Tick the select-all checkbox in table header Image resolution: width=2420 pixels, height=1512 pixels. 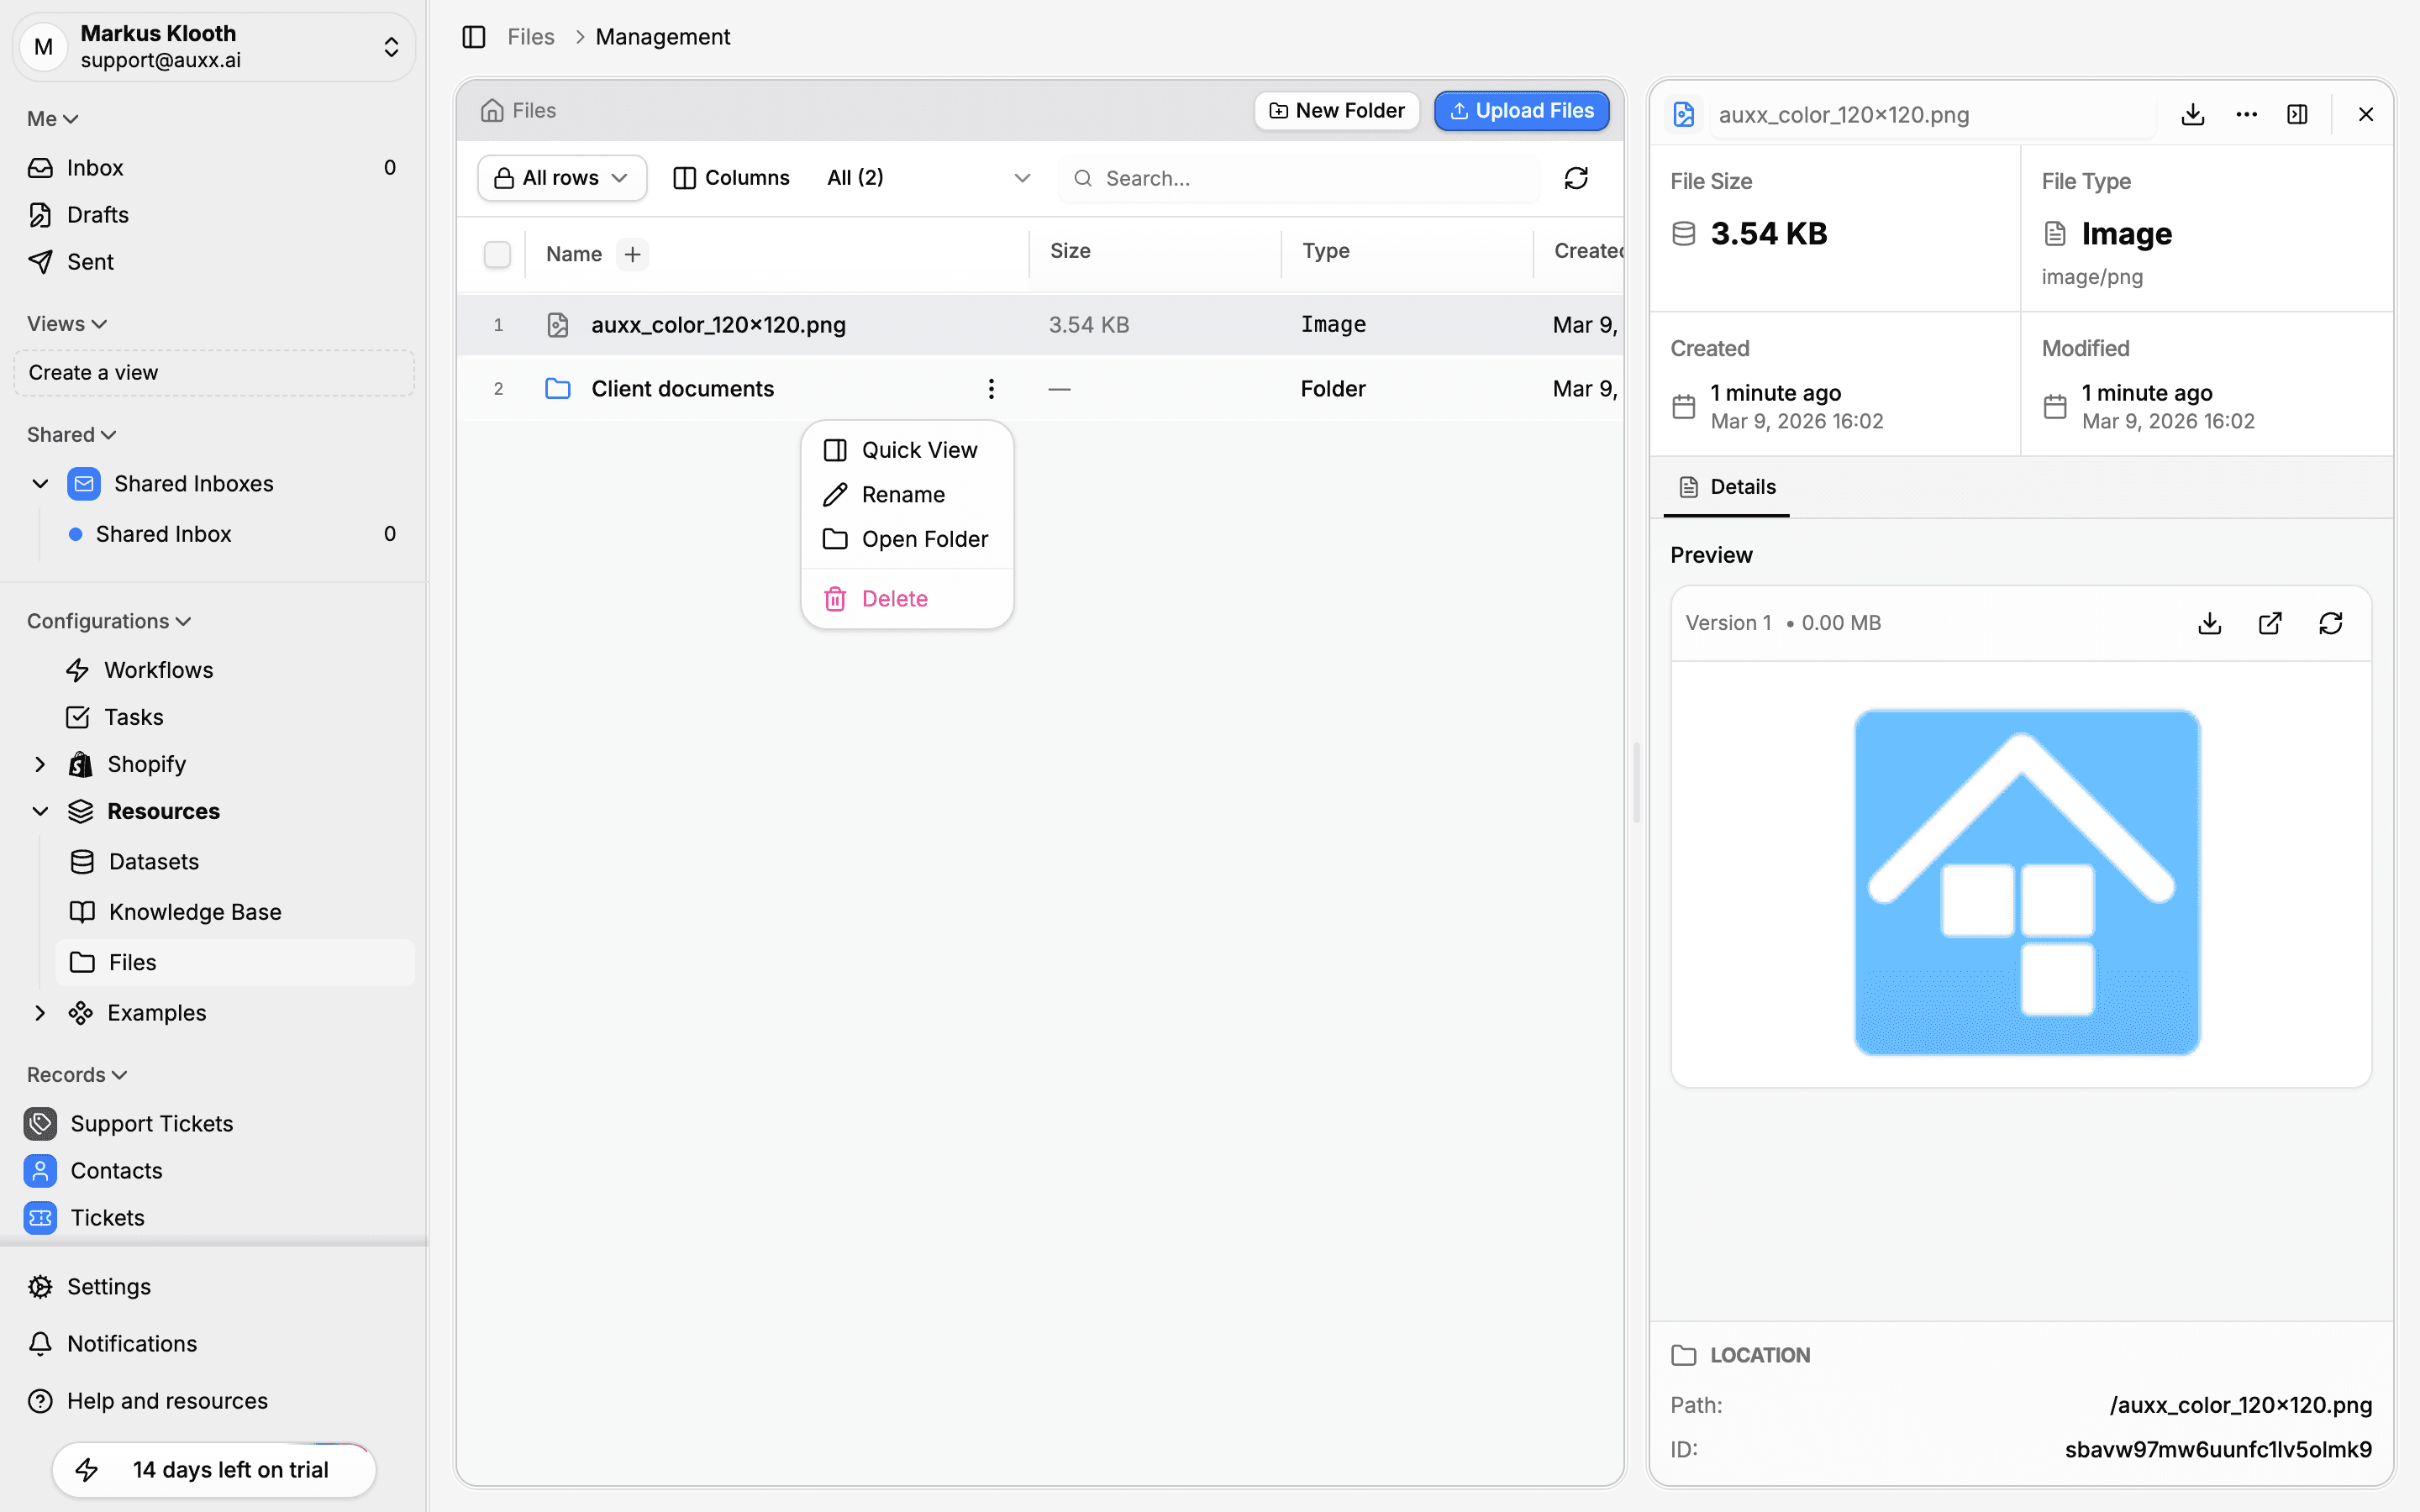click(497, 254)
